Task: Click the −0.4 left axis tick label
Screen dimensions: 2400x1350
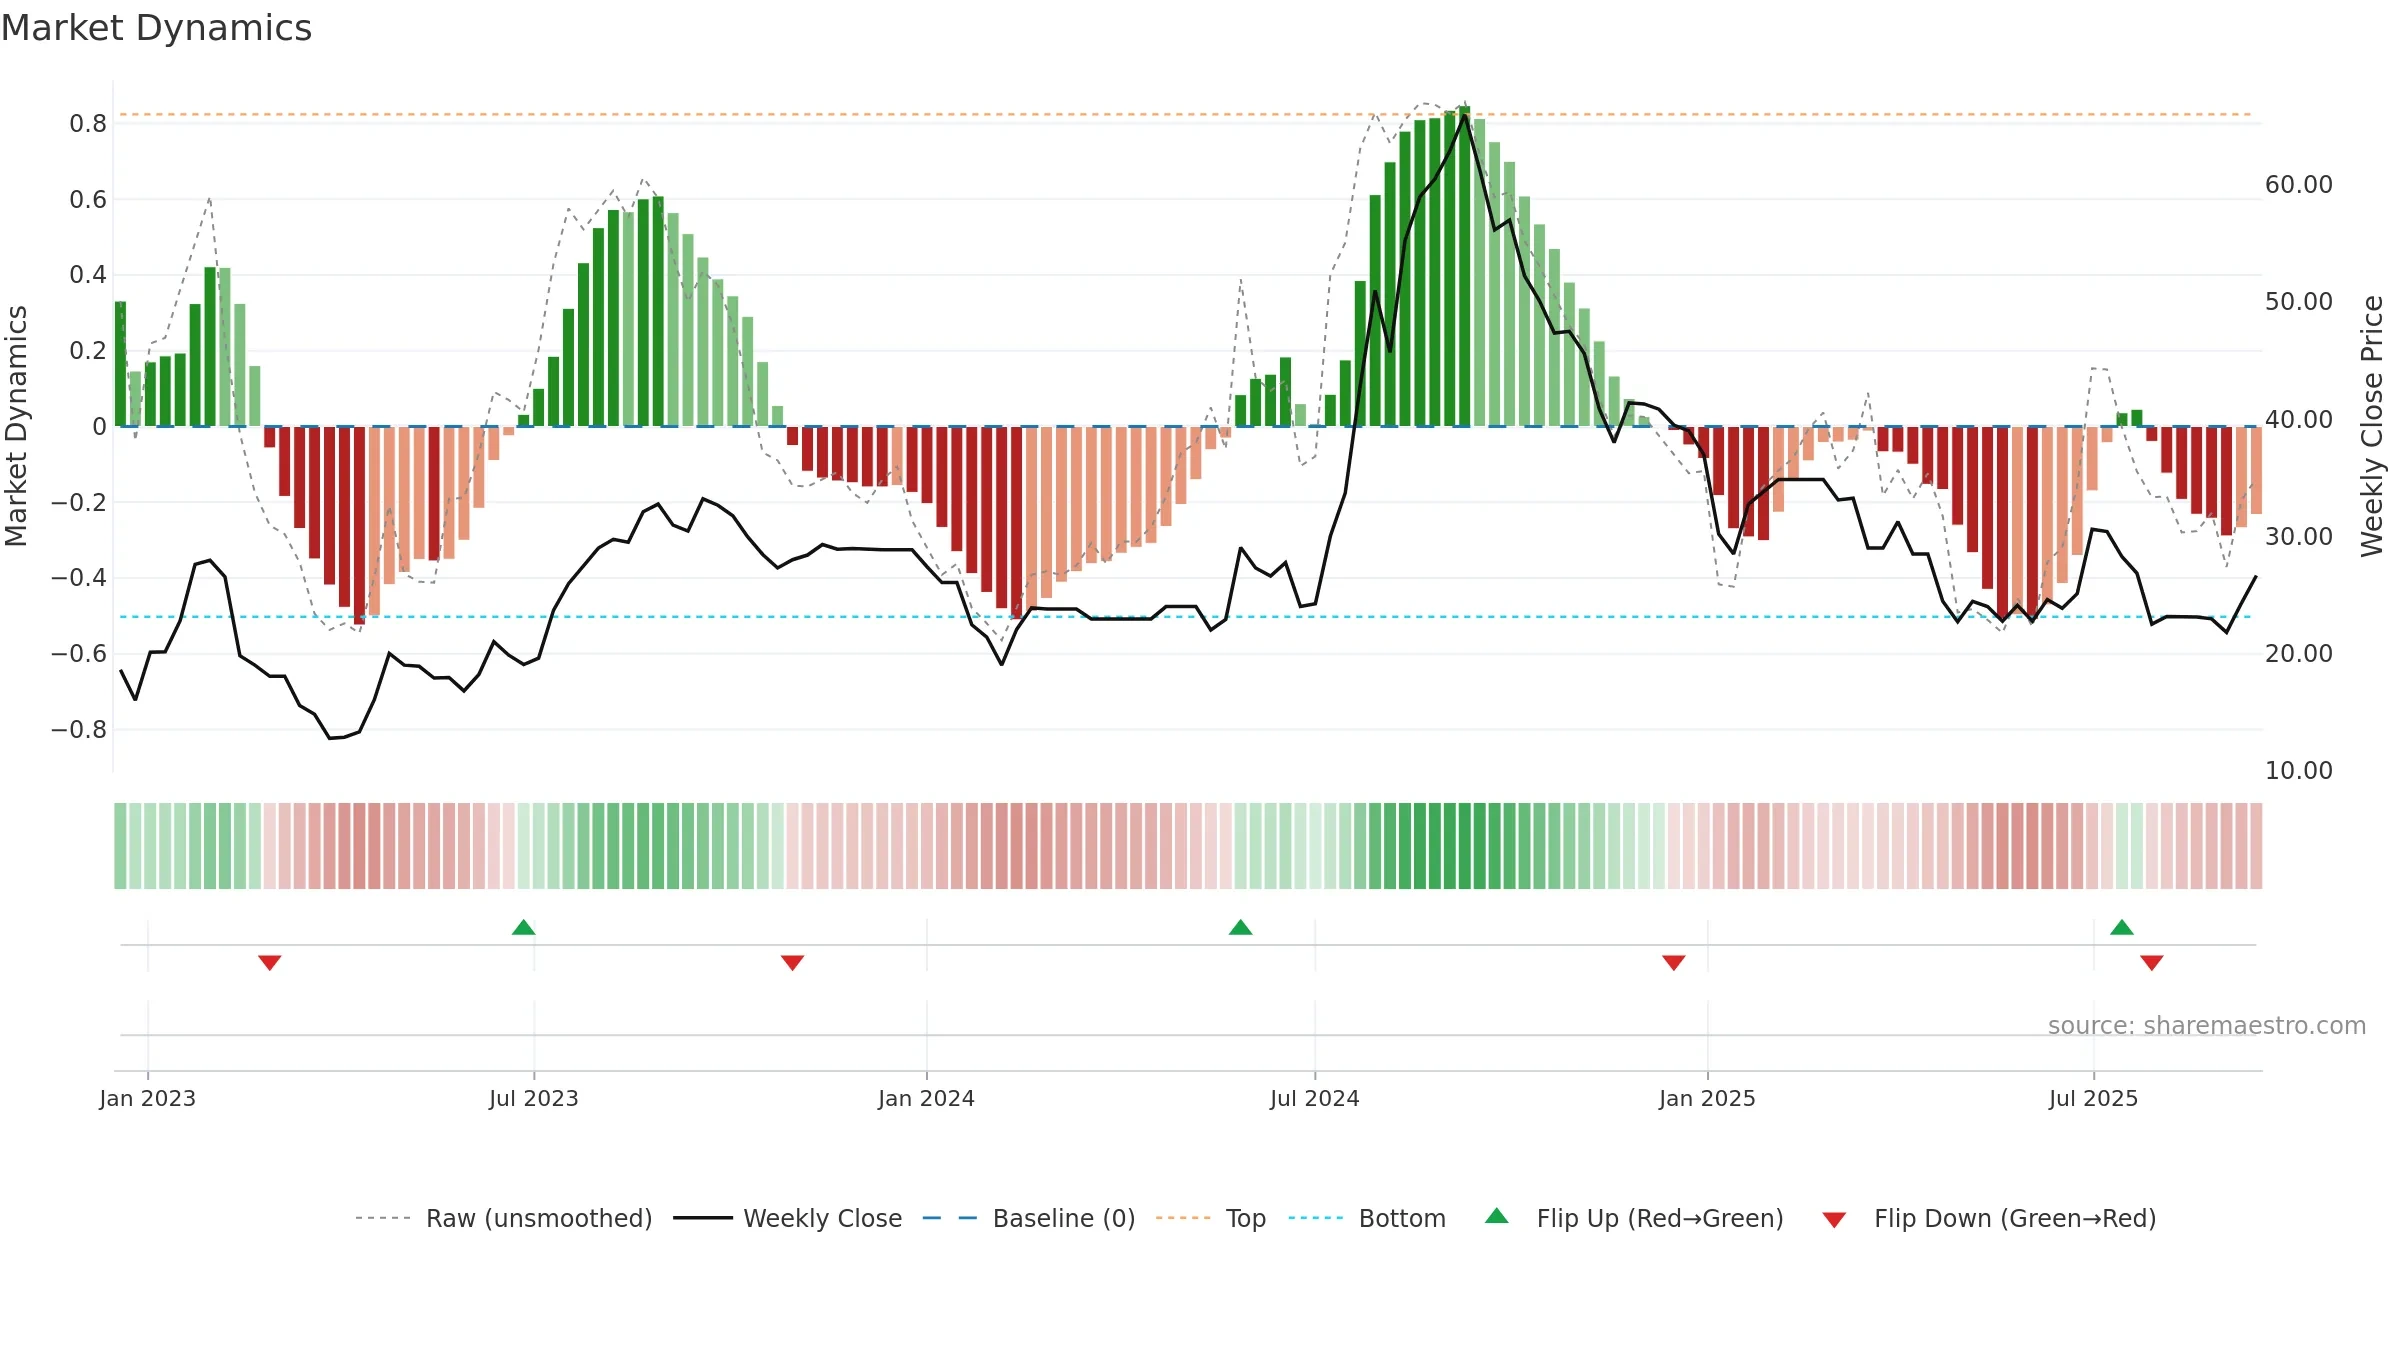Action: [79, 578]
